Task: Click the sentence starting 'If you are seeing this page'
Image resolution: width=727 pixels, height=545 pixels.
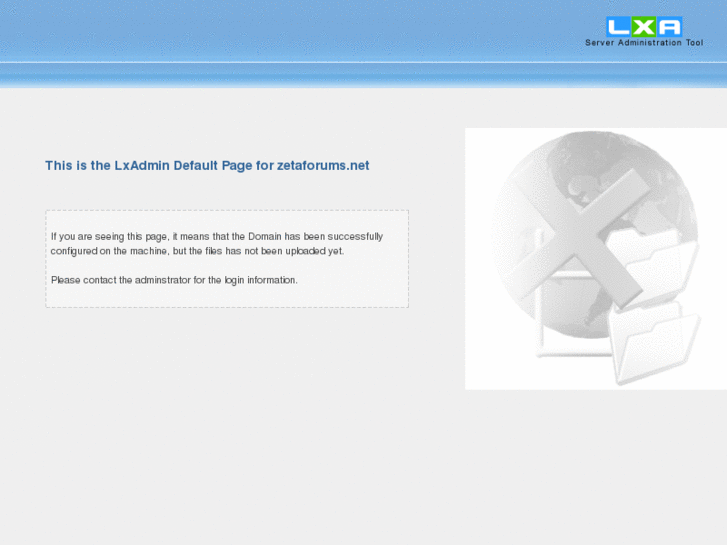Action: click(x=217, y=244)
